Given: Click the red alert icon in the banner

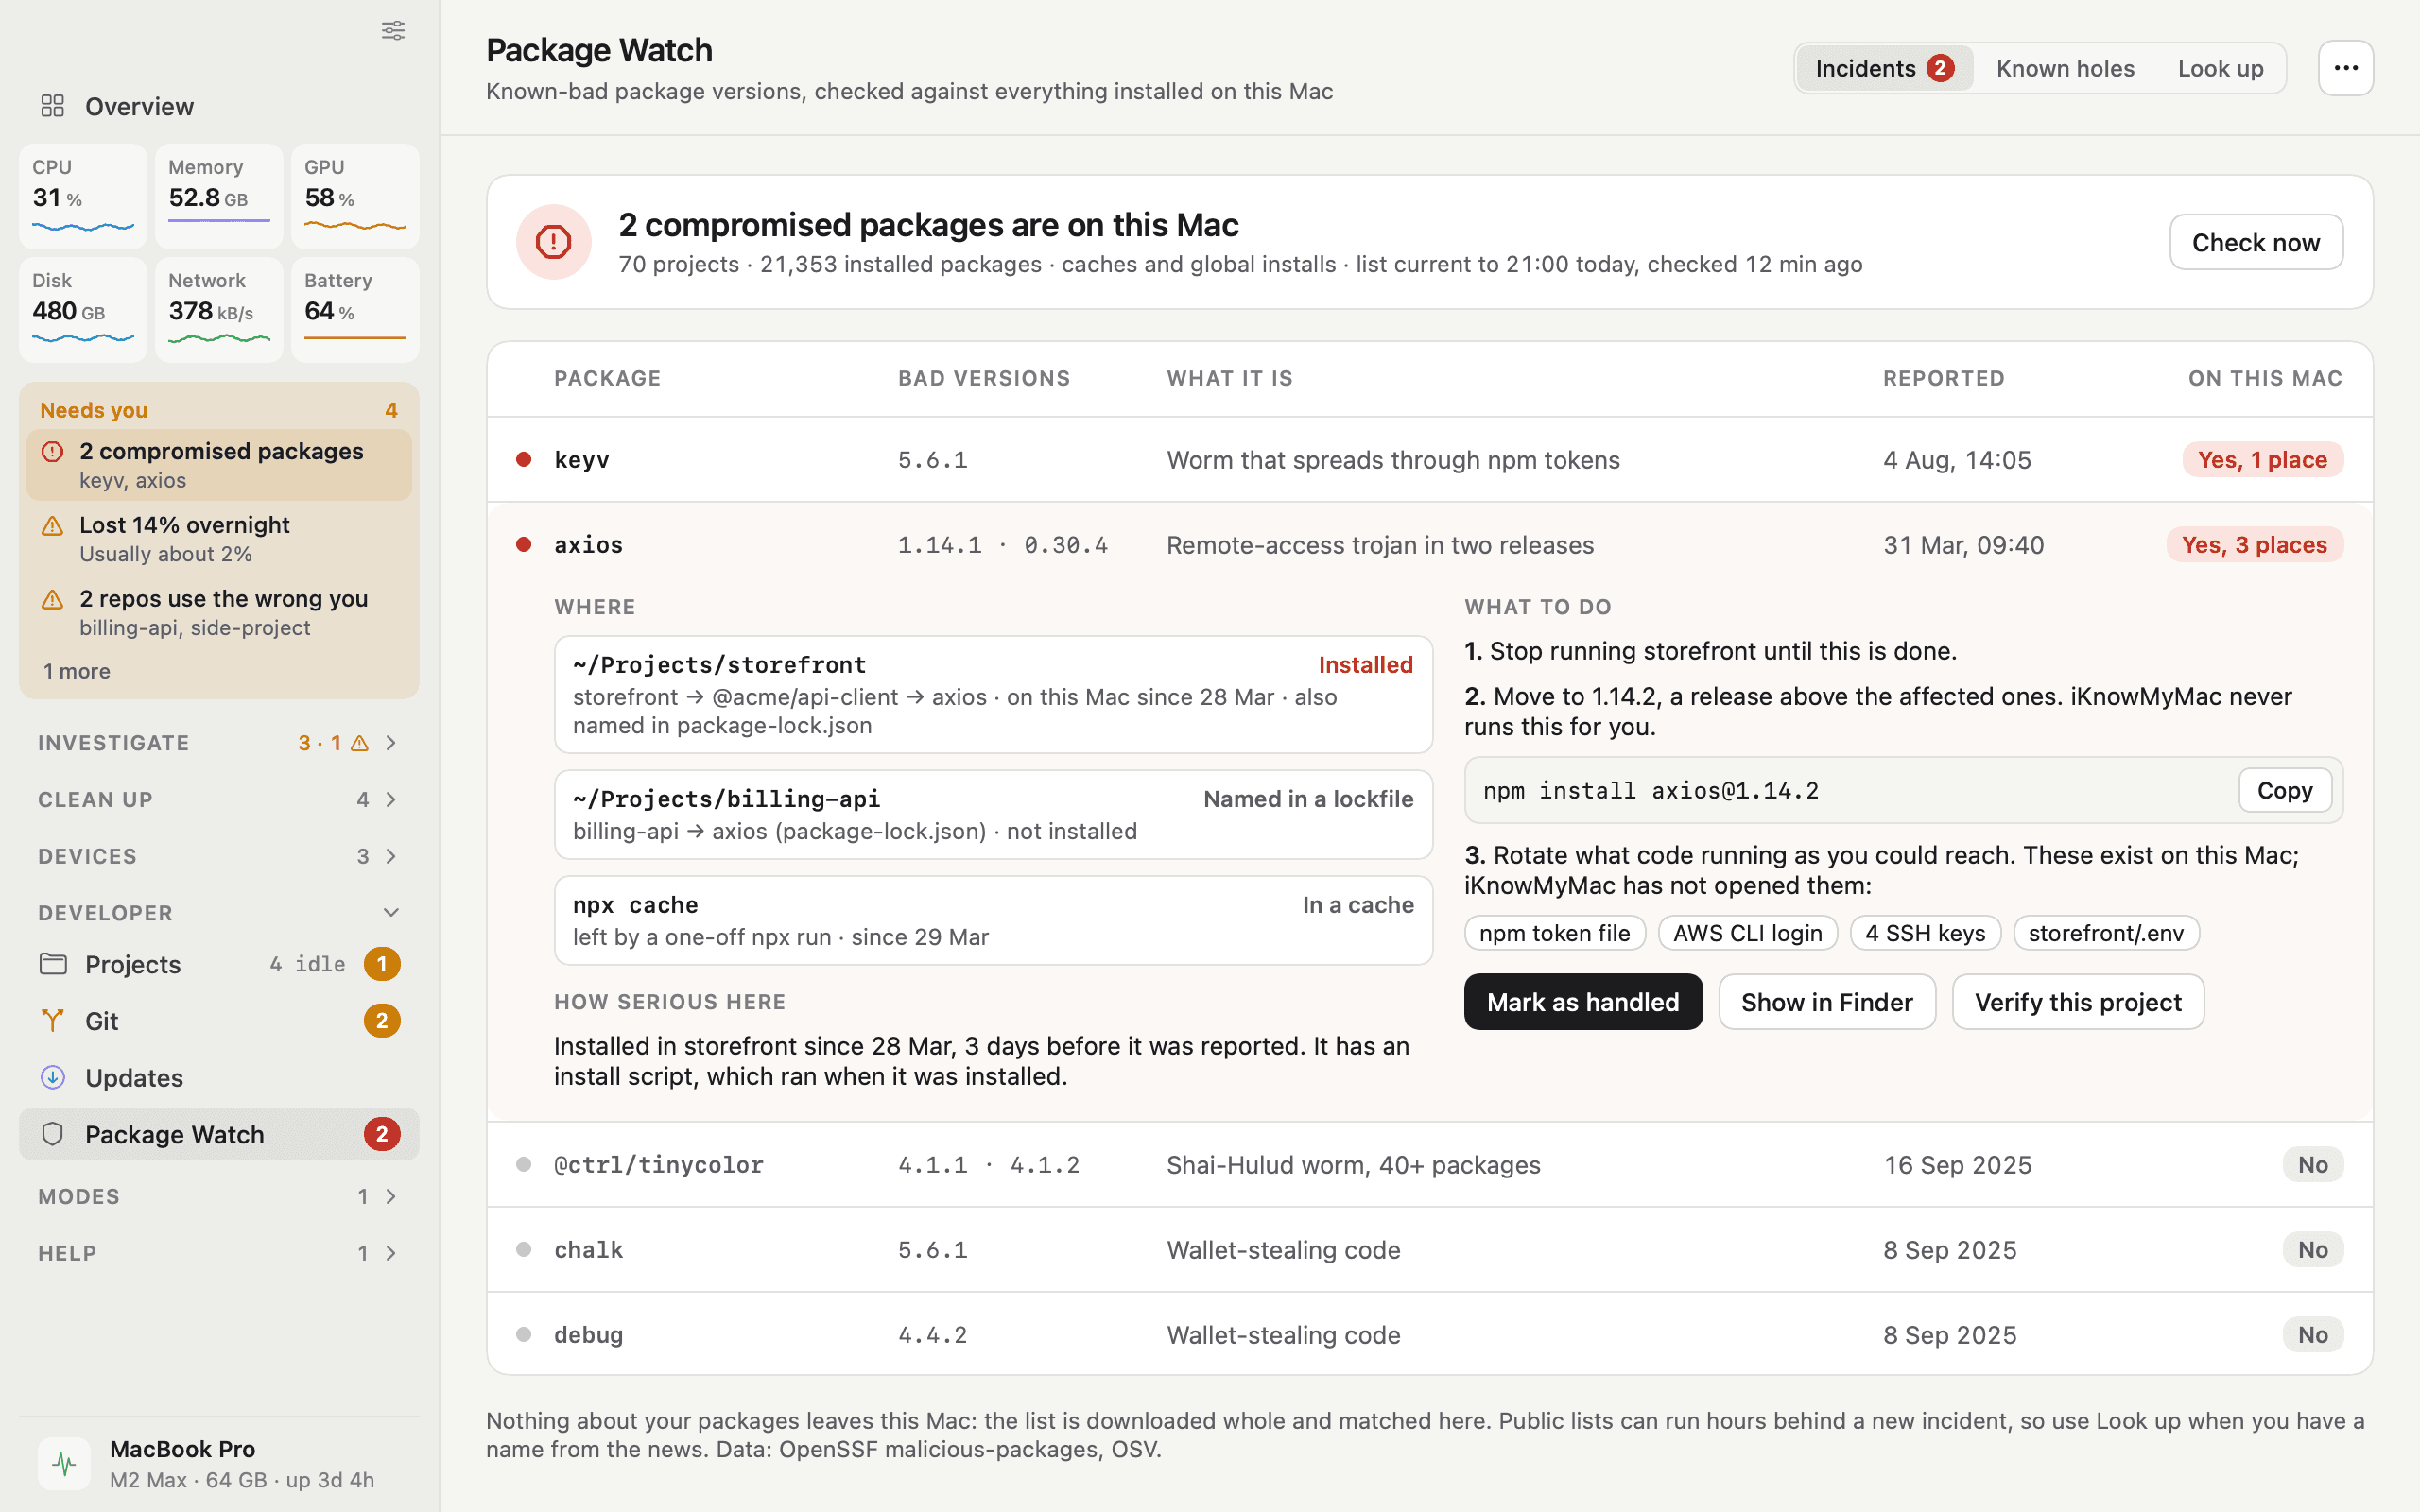Looking at the screenshot, I should [x=553, y=242].
